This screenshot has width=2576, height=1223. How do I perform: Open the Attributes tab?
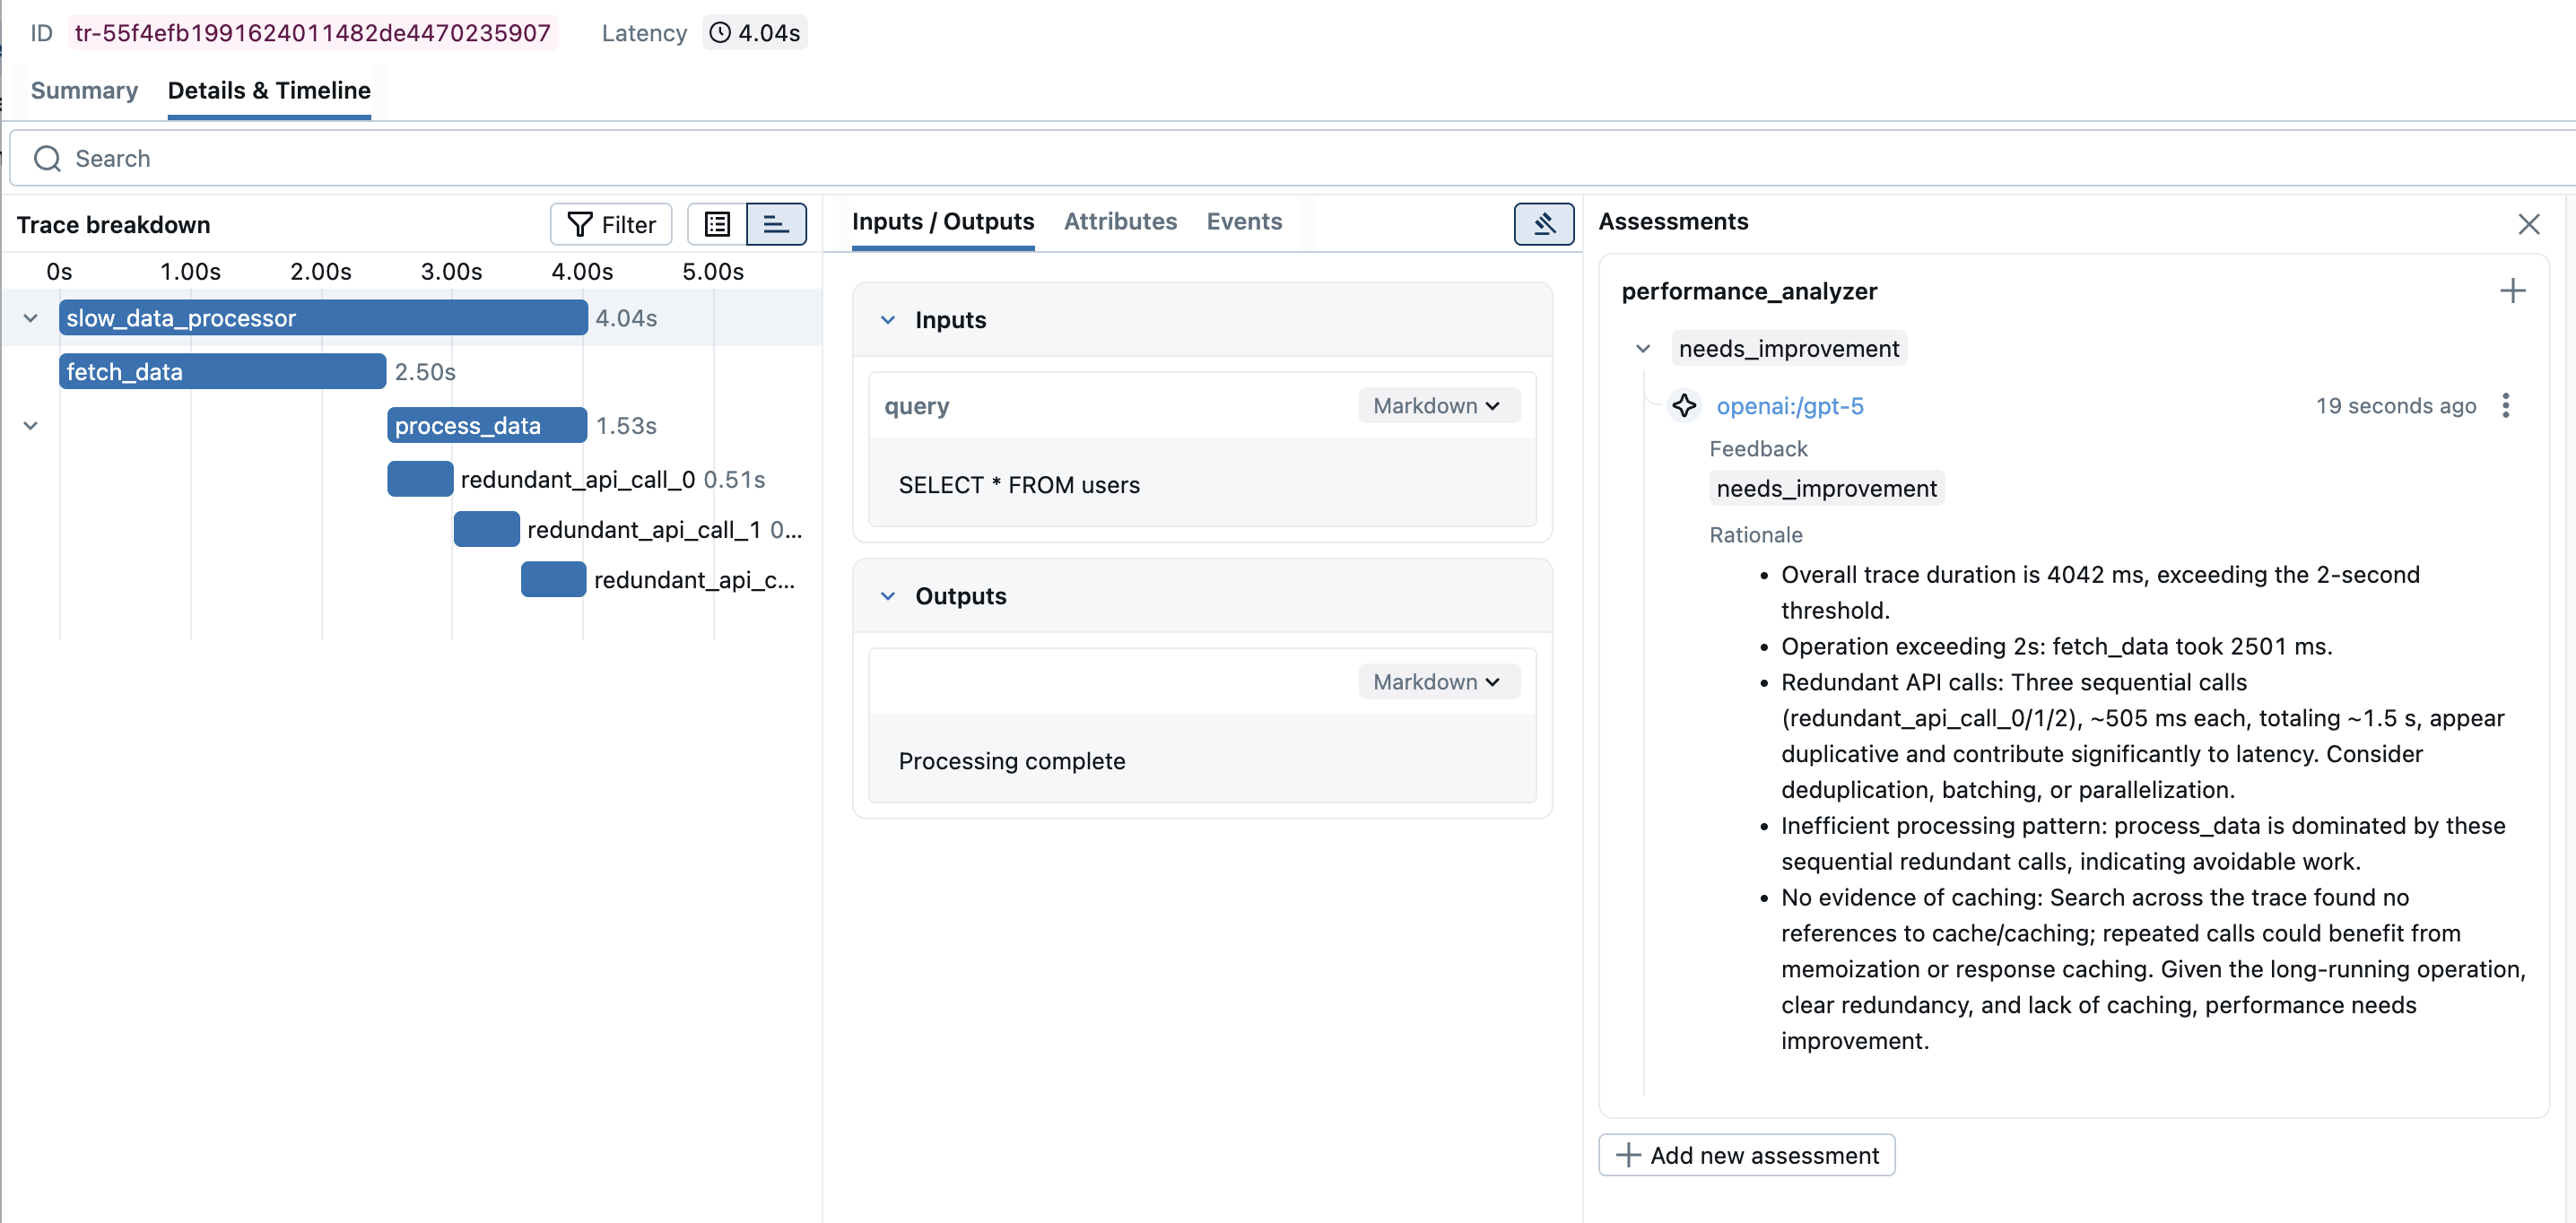pyautogui.click(x=1120, y=221)
